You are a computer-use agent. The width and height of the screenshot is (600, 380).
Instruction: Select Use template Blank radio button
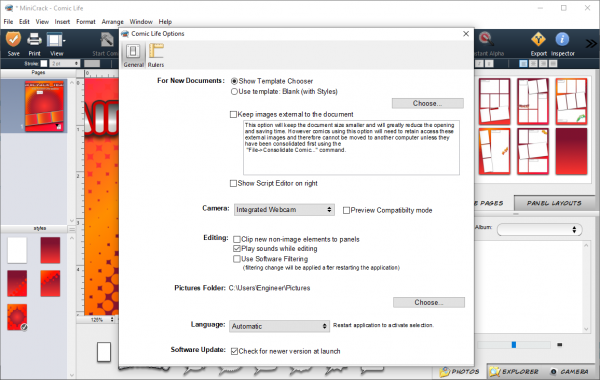[x=234, y=91]
